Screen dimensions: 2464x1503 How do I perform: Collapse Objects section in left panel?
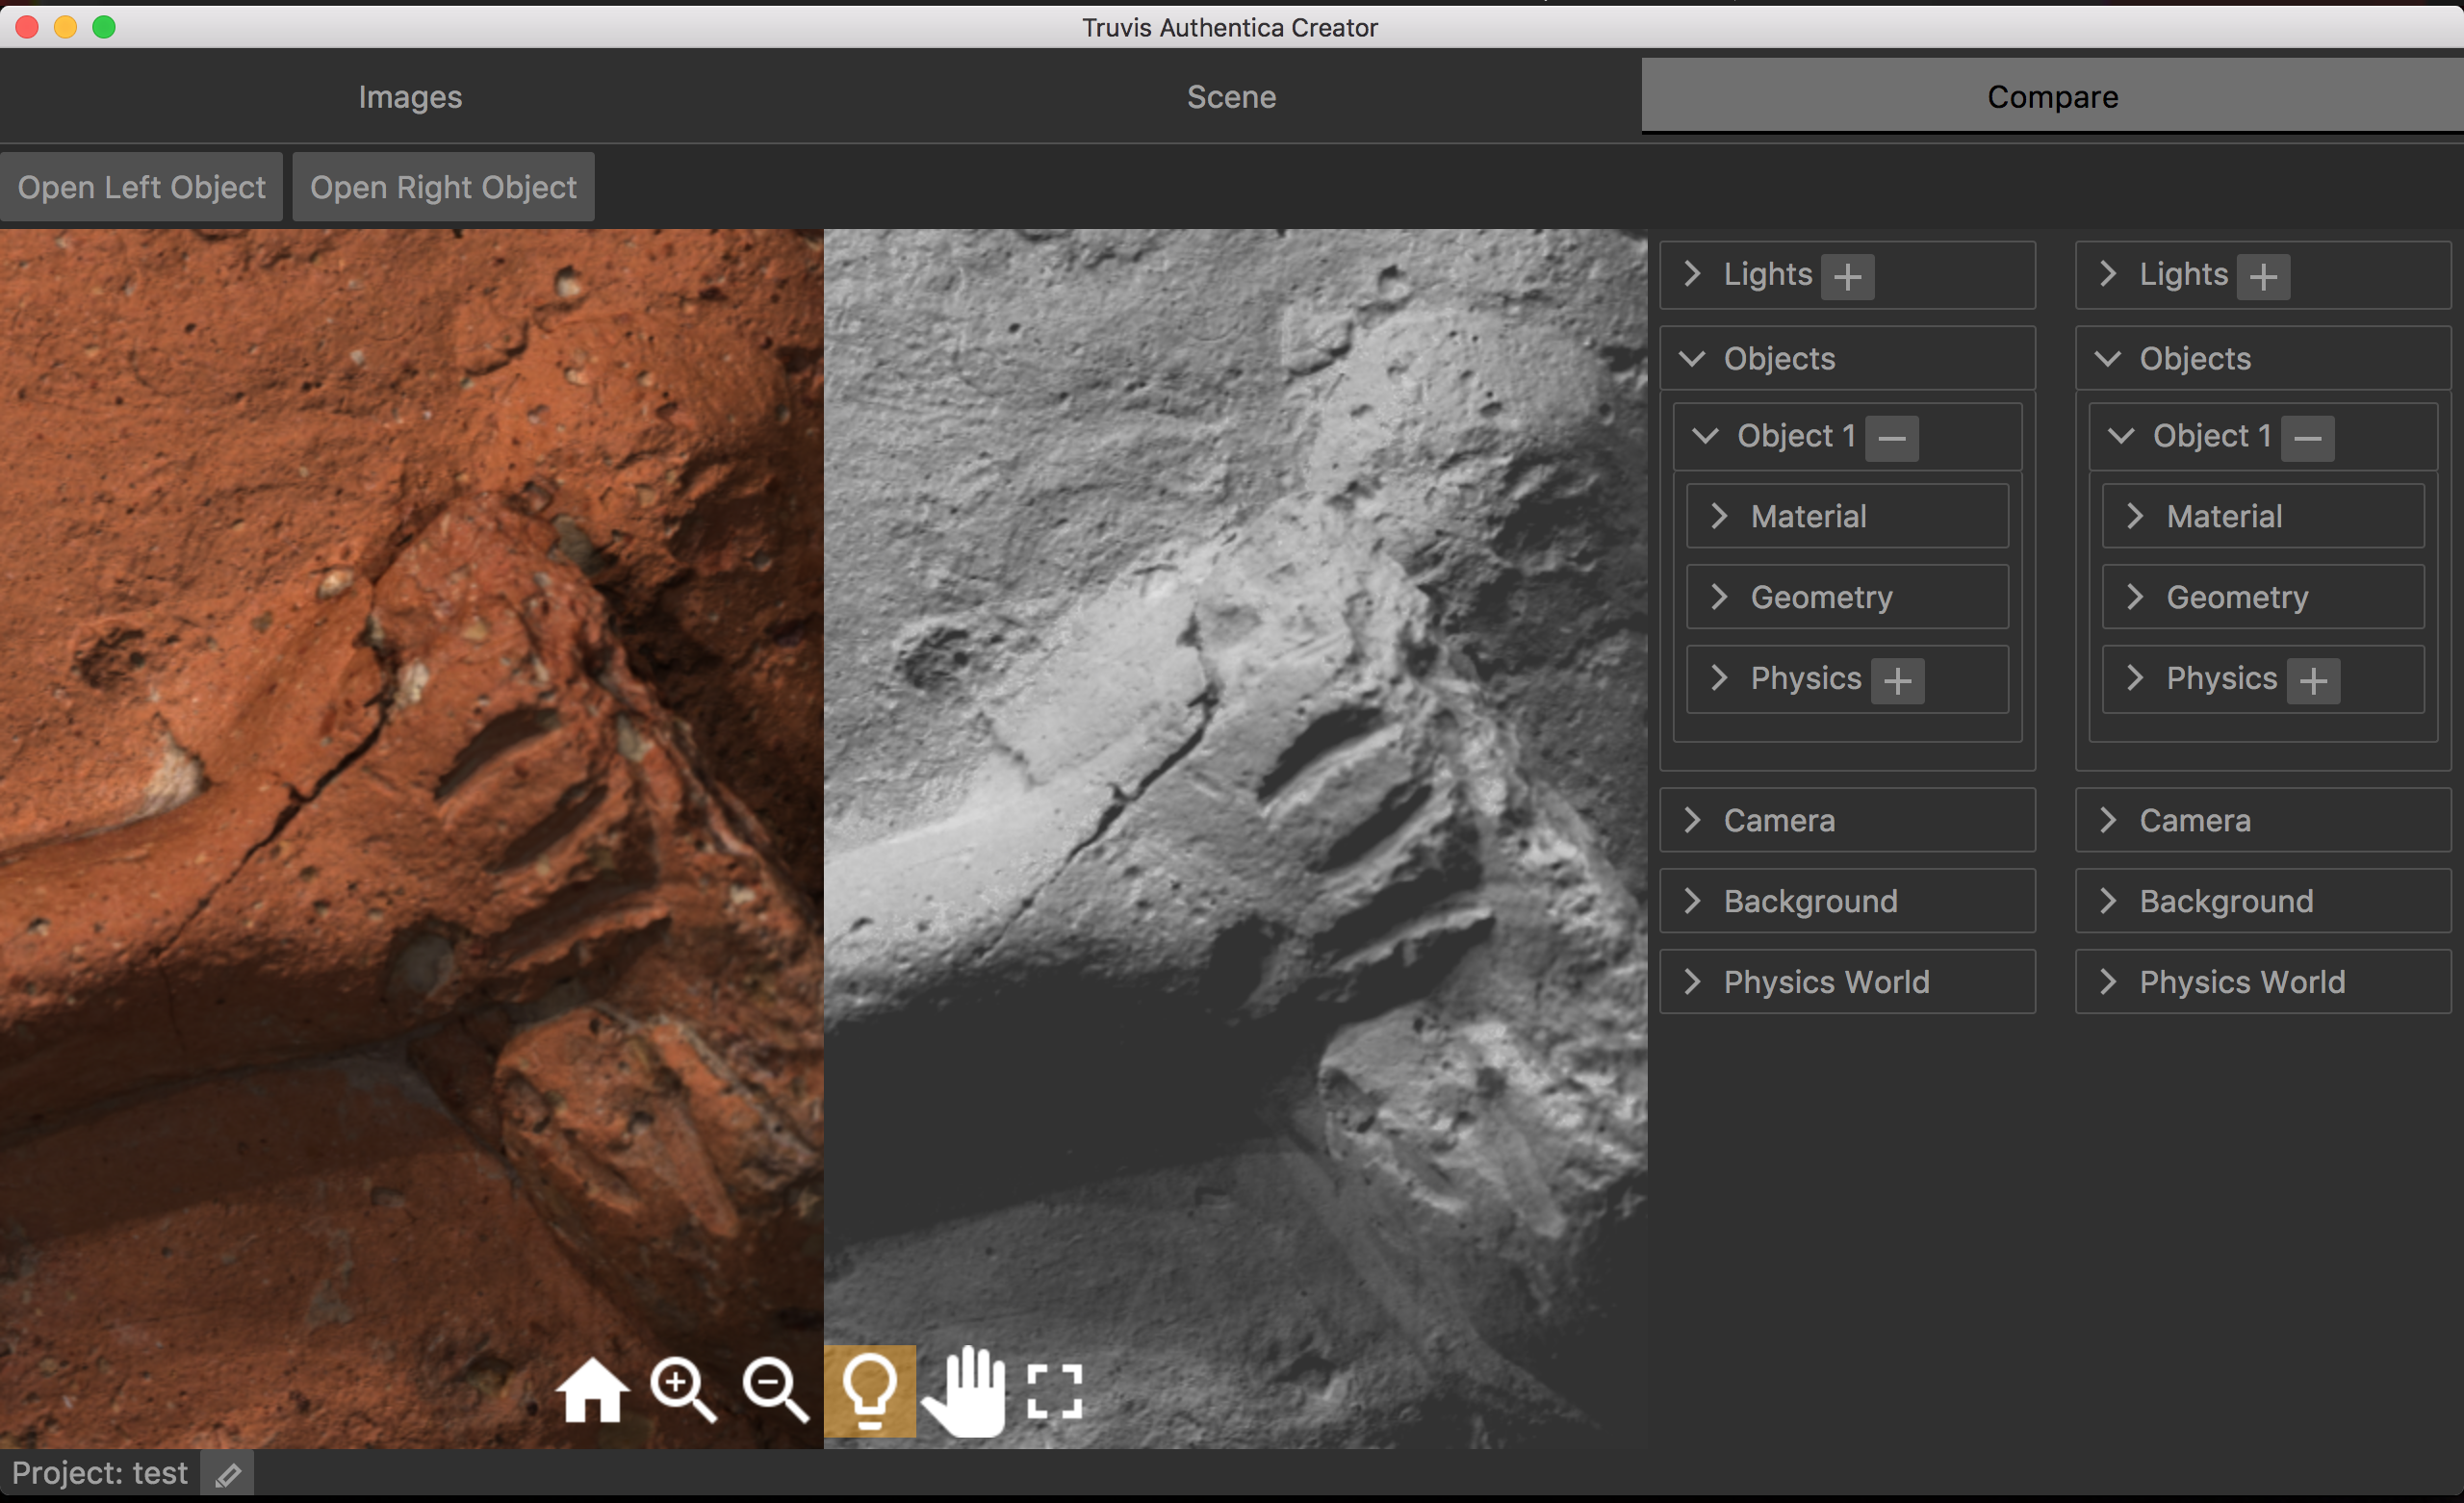(1692, 359)
